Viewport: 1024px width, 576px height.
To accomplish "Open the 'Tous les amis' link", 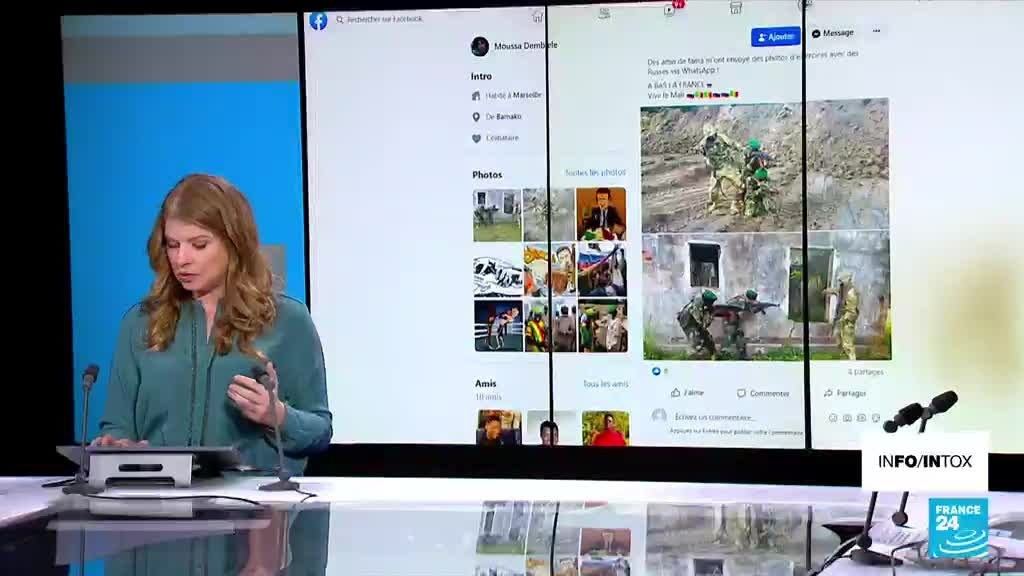I will pos(605,384).
